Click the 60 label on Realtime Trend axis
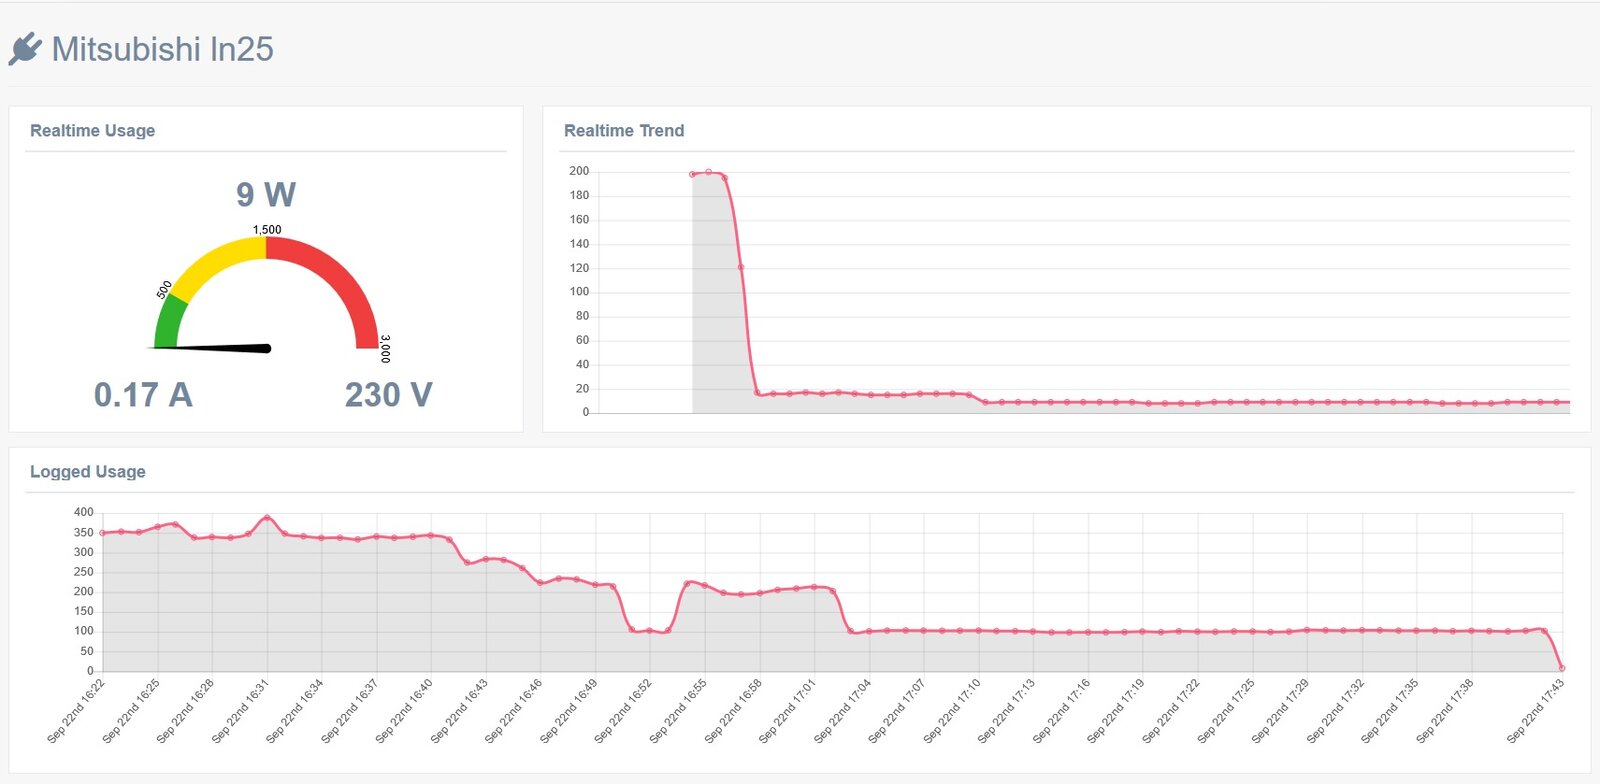The image size is (1600, 784). pyautogui.click(x=583, y=340)
